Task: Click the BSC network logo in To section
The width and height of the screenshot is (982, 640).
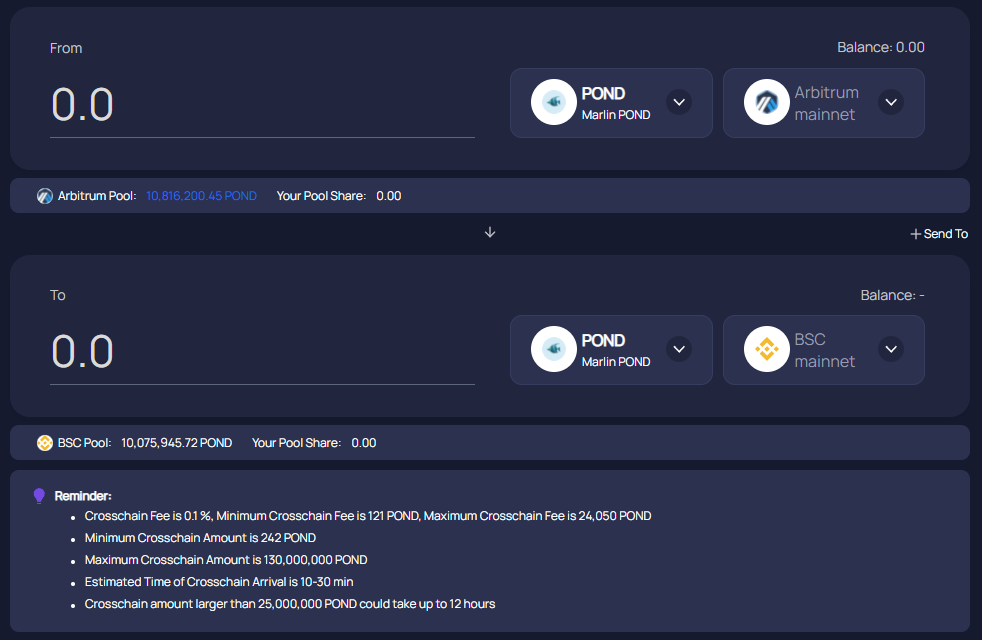Action: pyautogui.click(x=766, y=349)
